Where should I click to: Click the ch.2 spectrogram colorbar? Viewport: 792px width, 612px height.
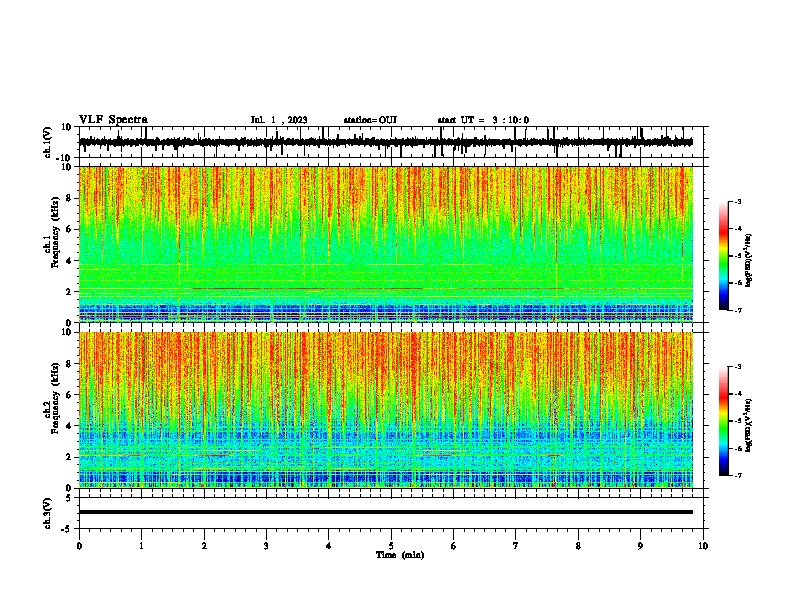(723, 421)
